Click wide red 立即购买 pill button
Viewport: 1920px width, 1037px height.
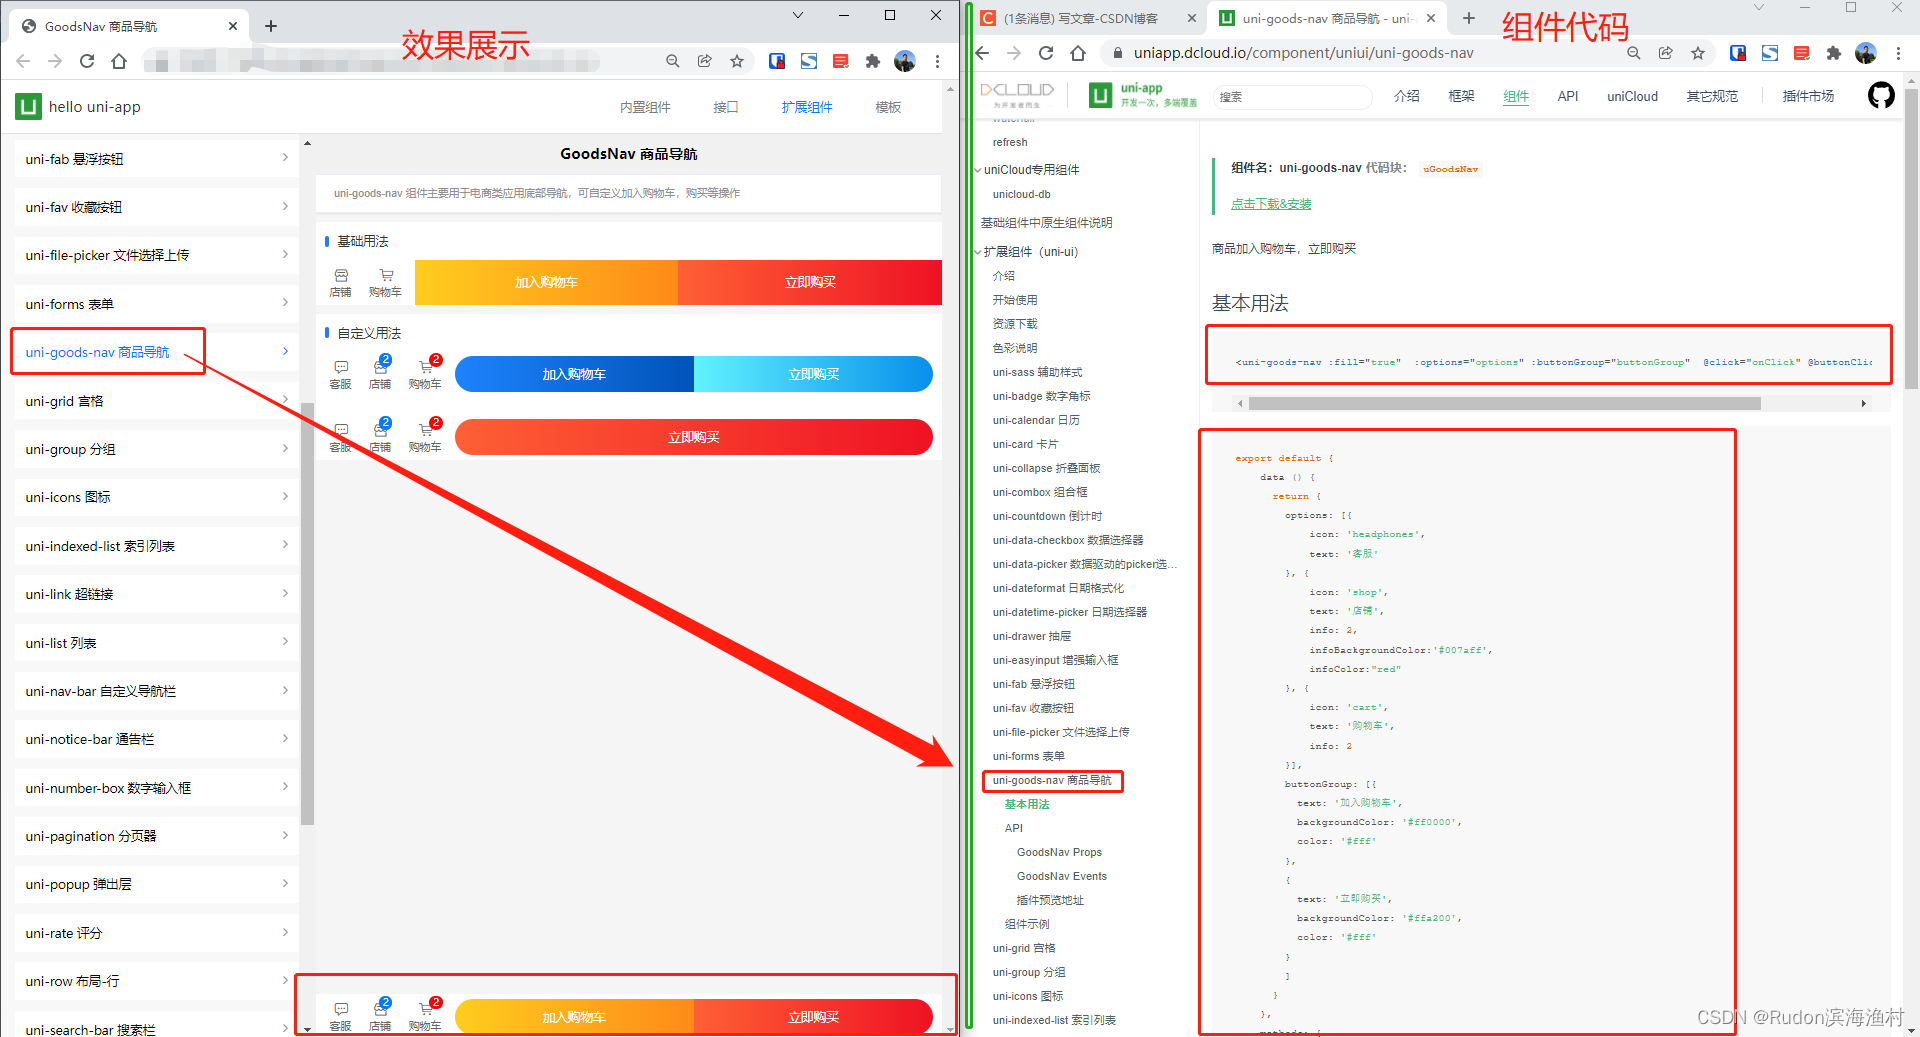click(694, 437)
